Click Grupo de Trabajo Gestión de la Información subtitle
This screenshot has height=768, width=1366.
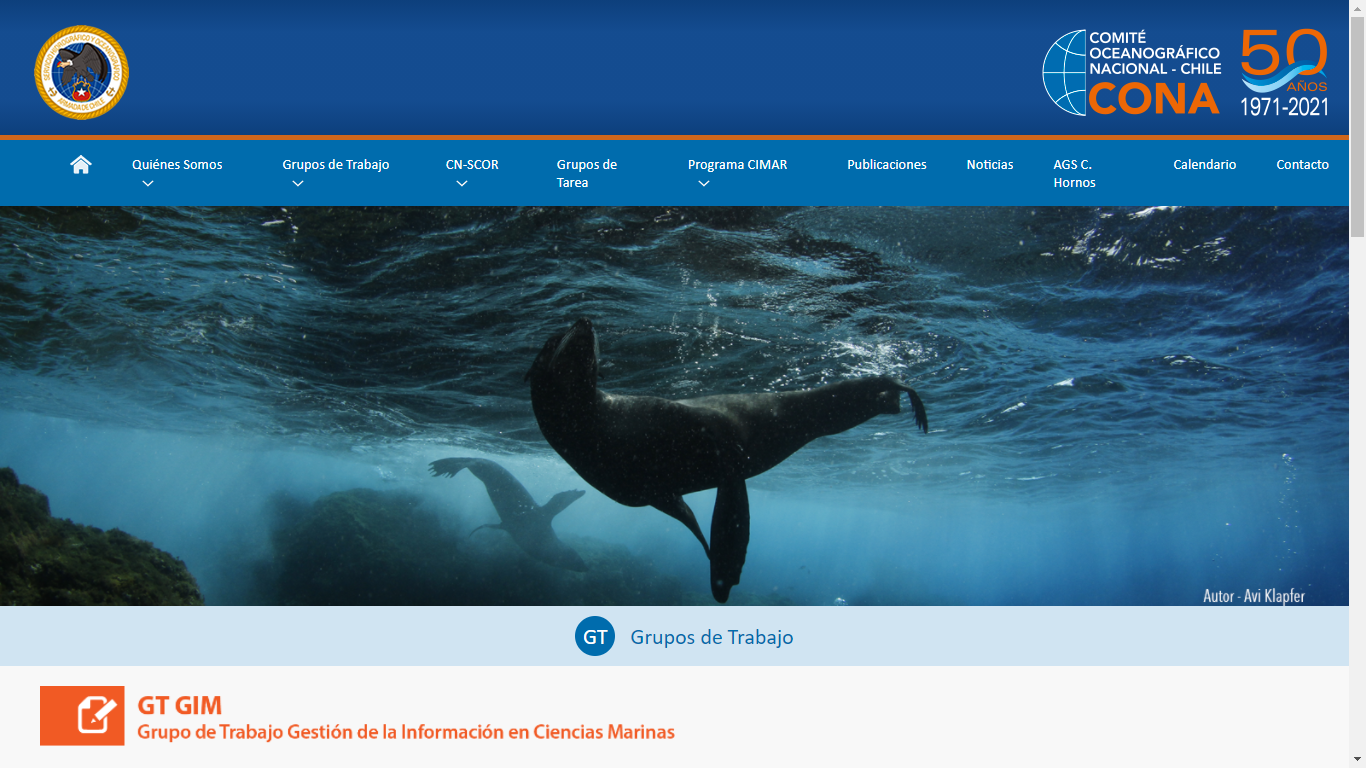click(406, 733)
